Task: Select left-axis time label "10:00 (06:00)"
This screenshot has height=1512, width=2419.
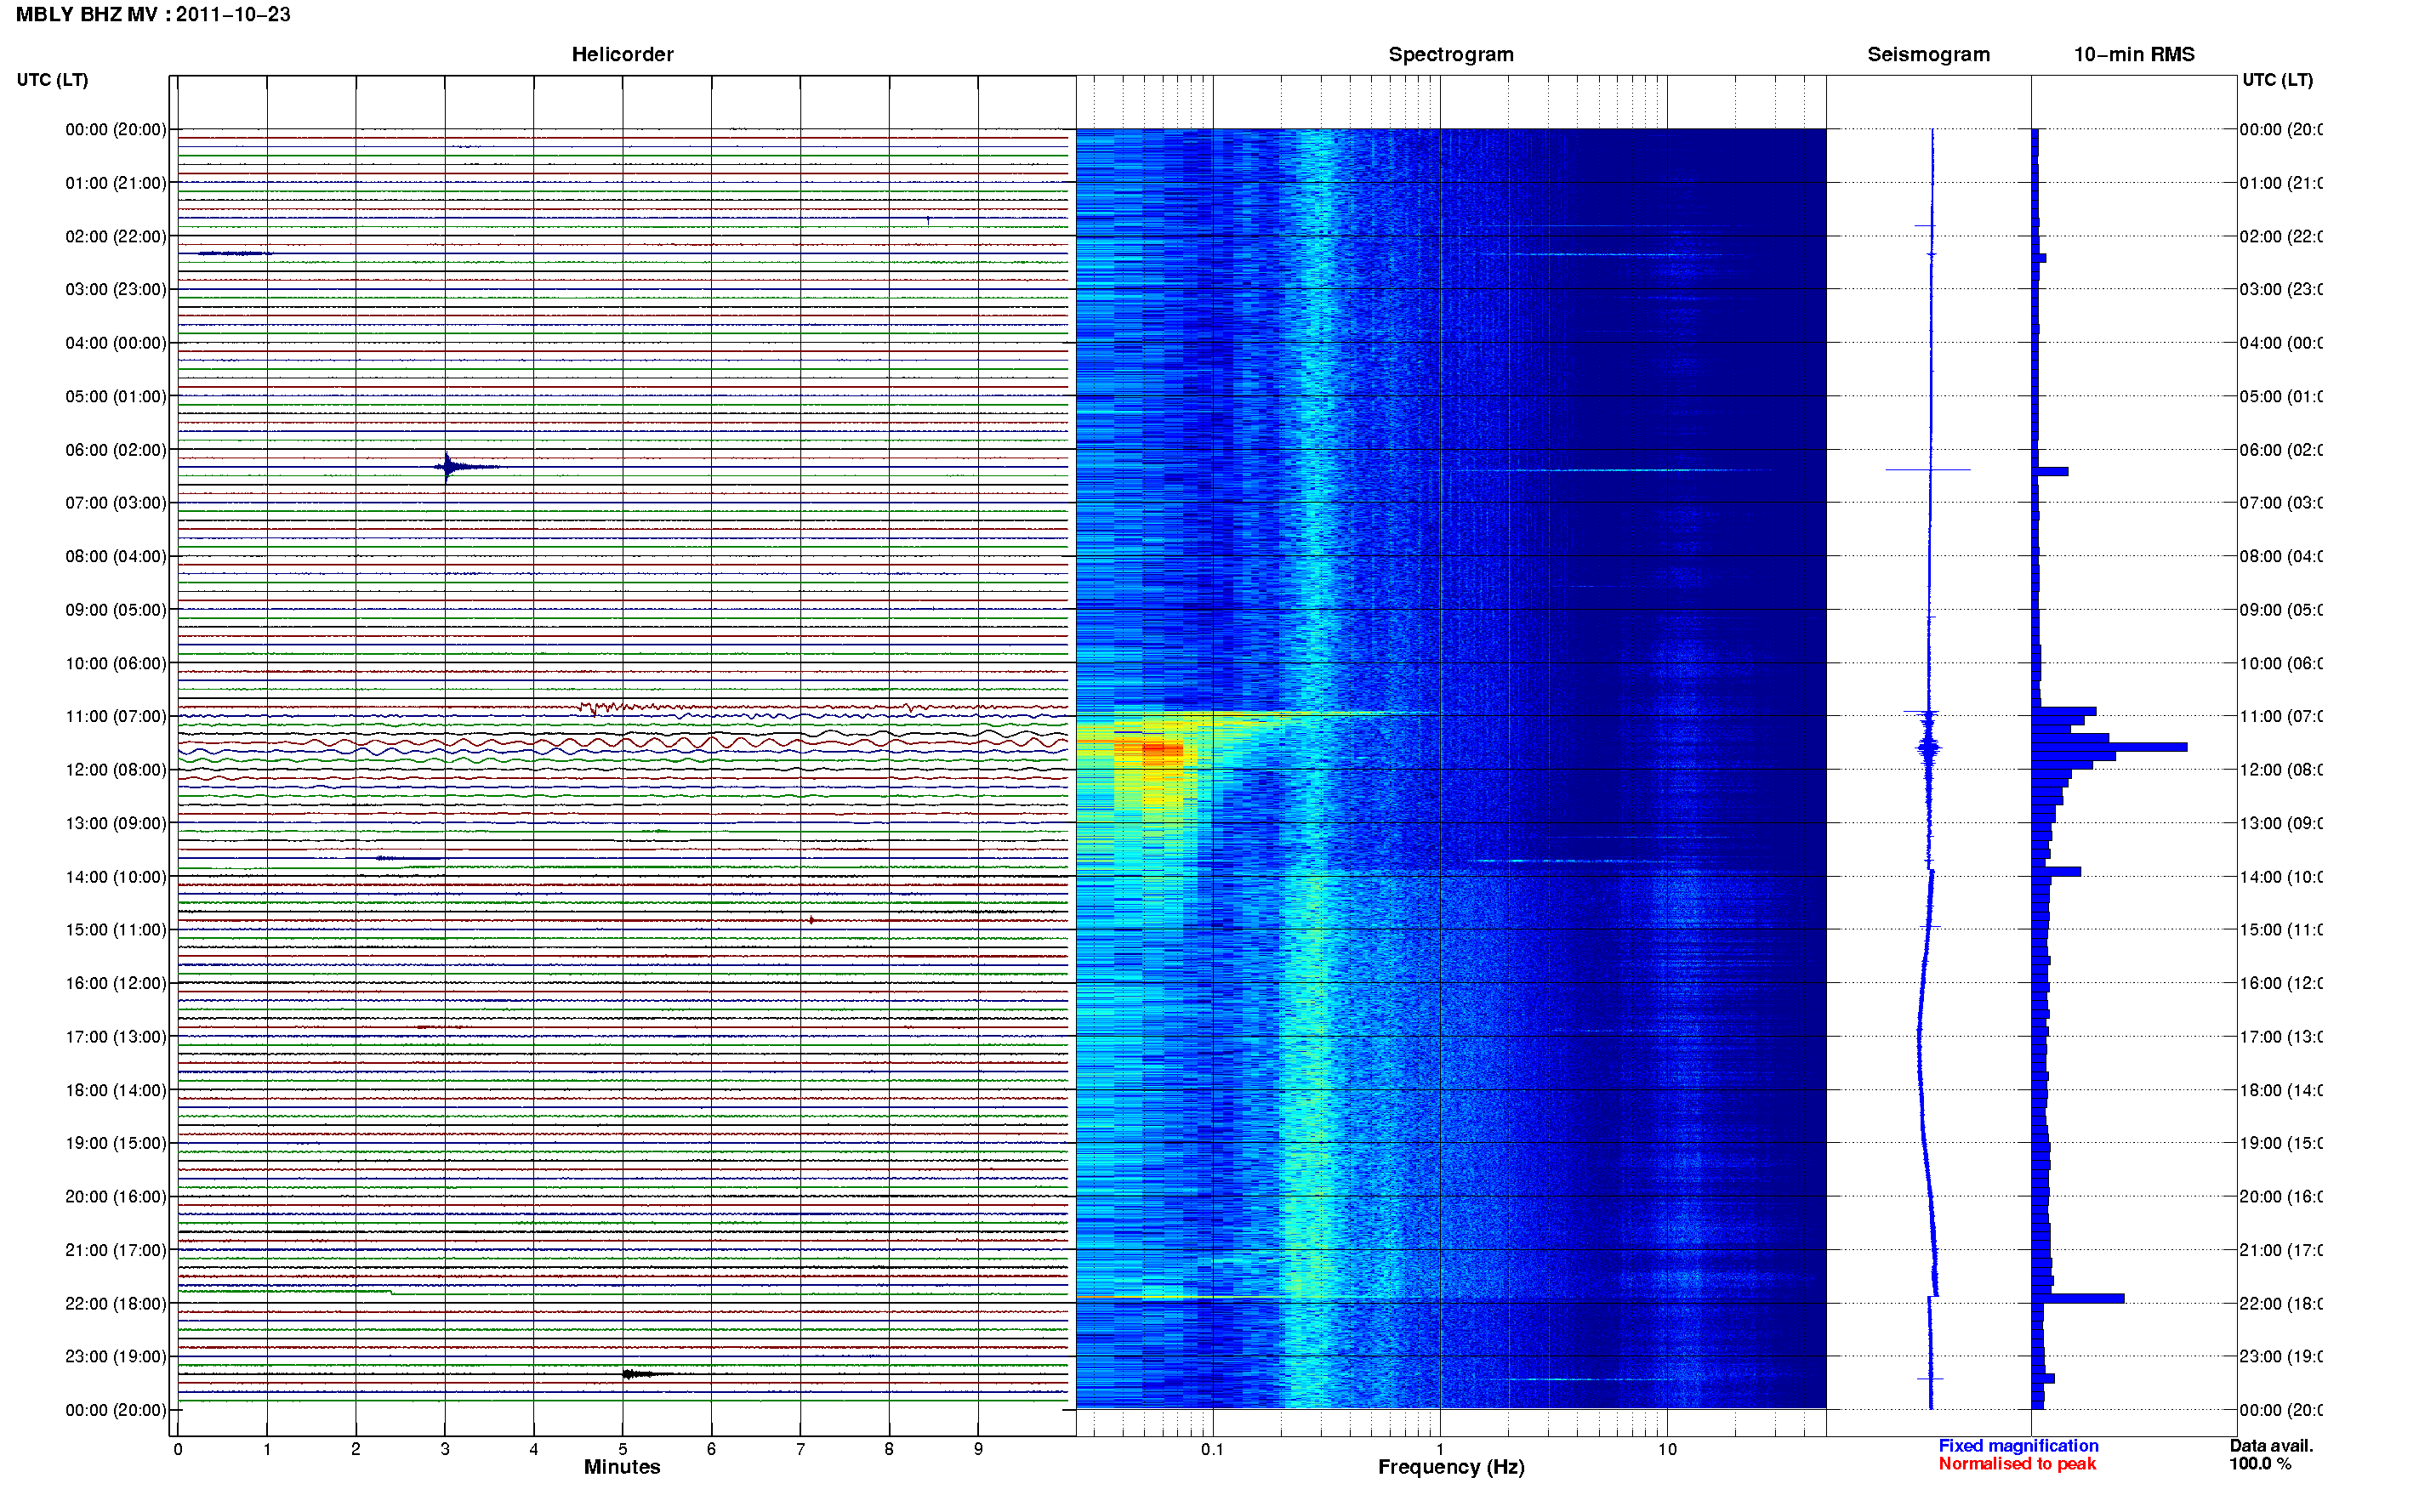Action: tap(116, 664)
